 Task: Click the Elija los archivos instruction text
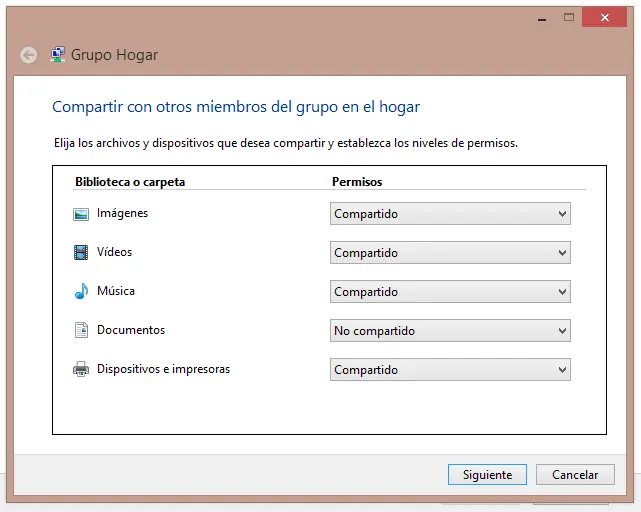[286, 143]
